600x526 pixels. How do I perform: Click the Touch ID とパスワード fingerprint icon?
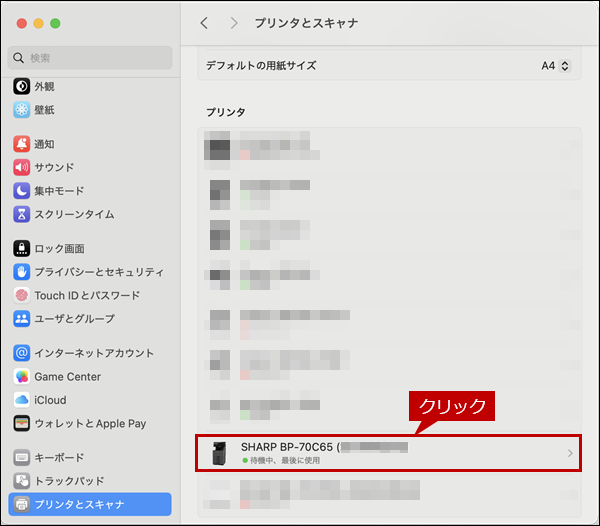22,295
